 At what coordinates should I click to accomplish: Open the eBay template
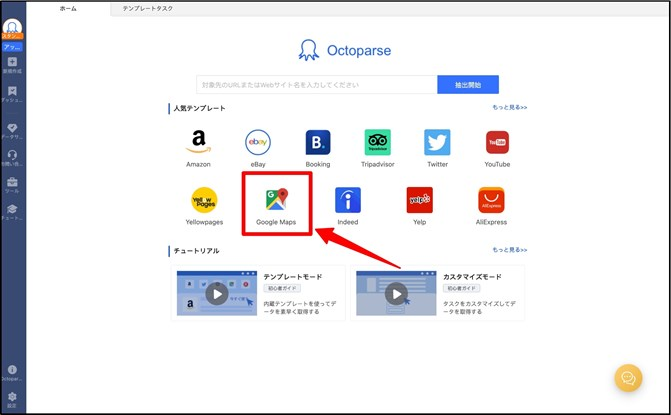[x=258, y=148]
